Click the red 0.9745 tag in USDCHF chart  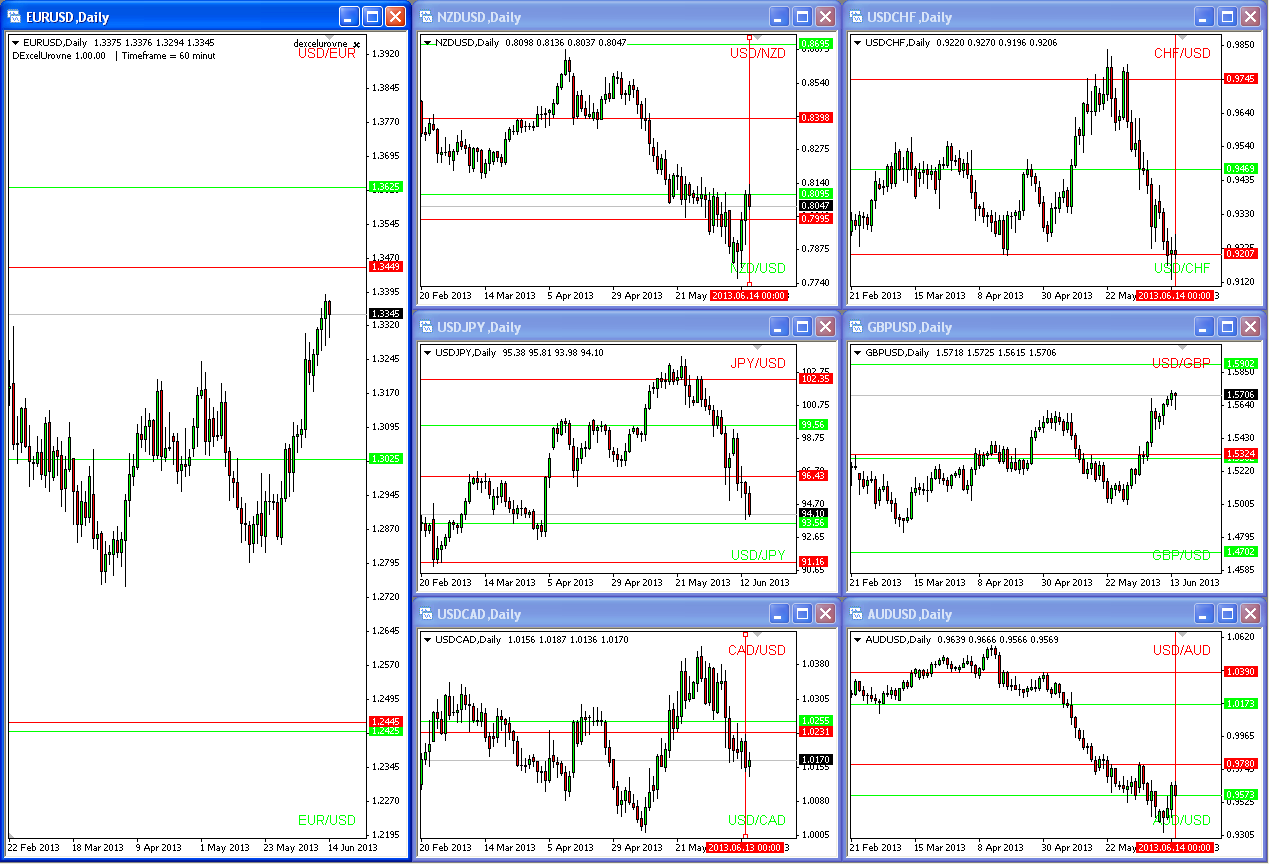[x=1240, y=79]
